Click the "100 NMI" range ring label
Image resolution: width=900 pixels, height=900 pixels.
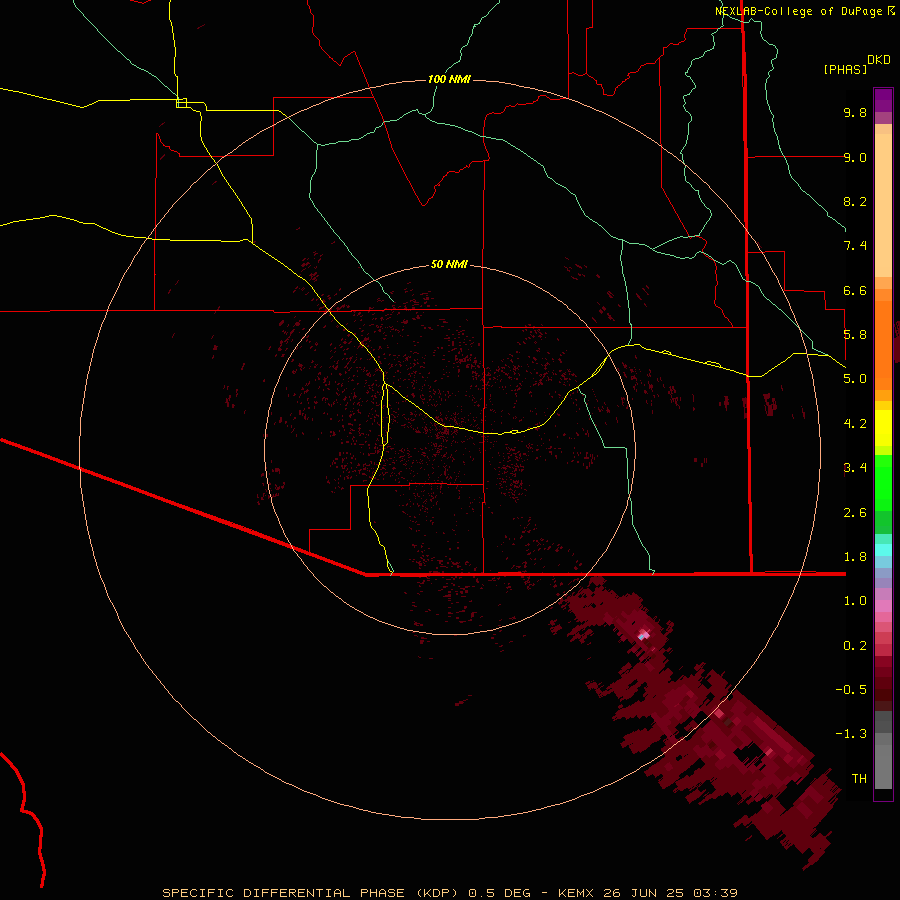tap(449, 79)
